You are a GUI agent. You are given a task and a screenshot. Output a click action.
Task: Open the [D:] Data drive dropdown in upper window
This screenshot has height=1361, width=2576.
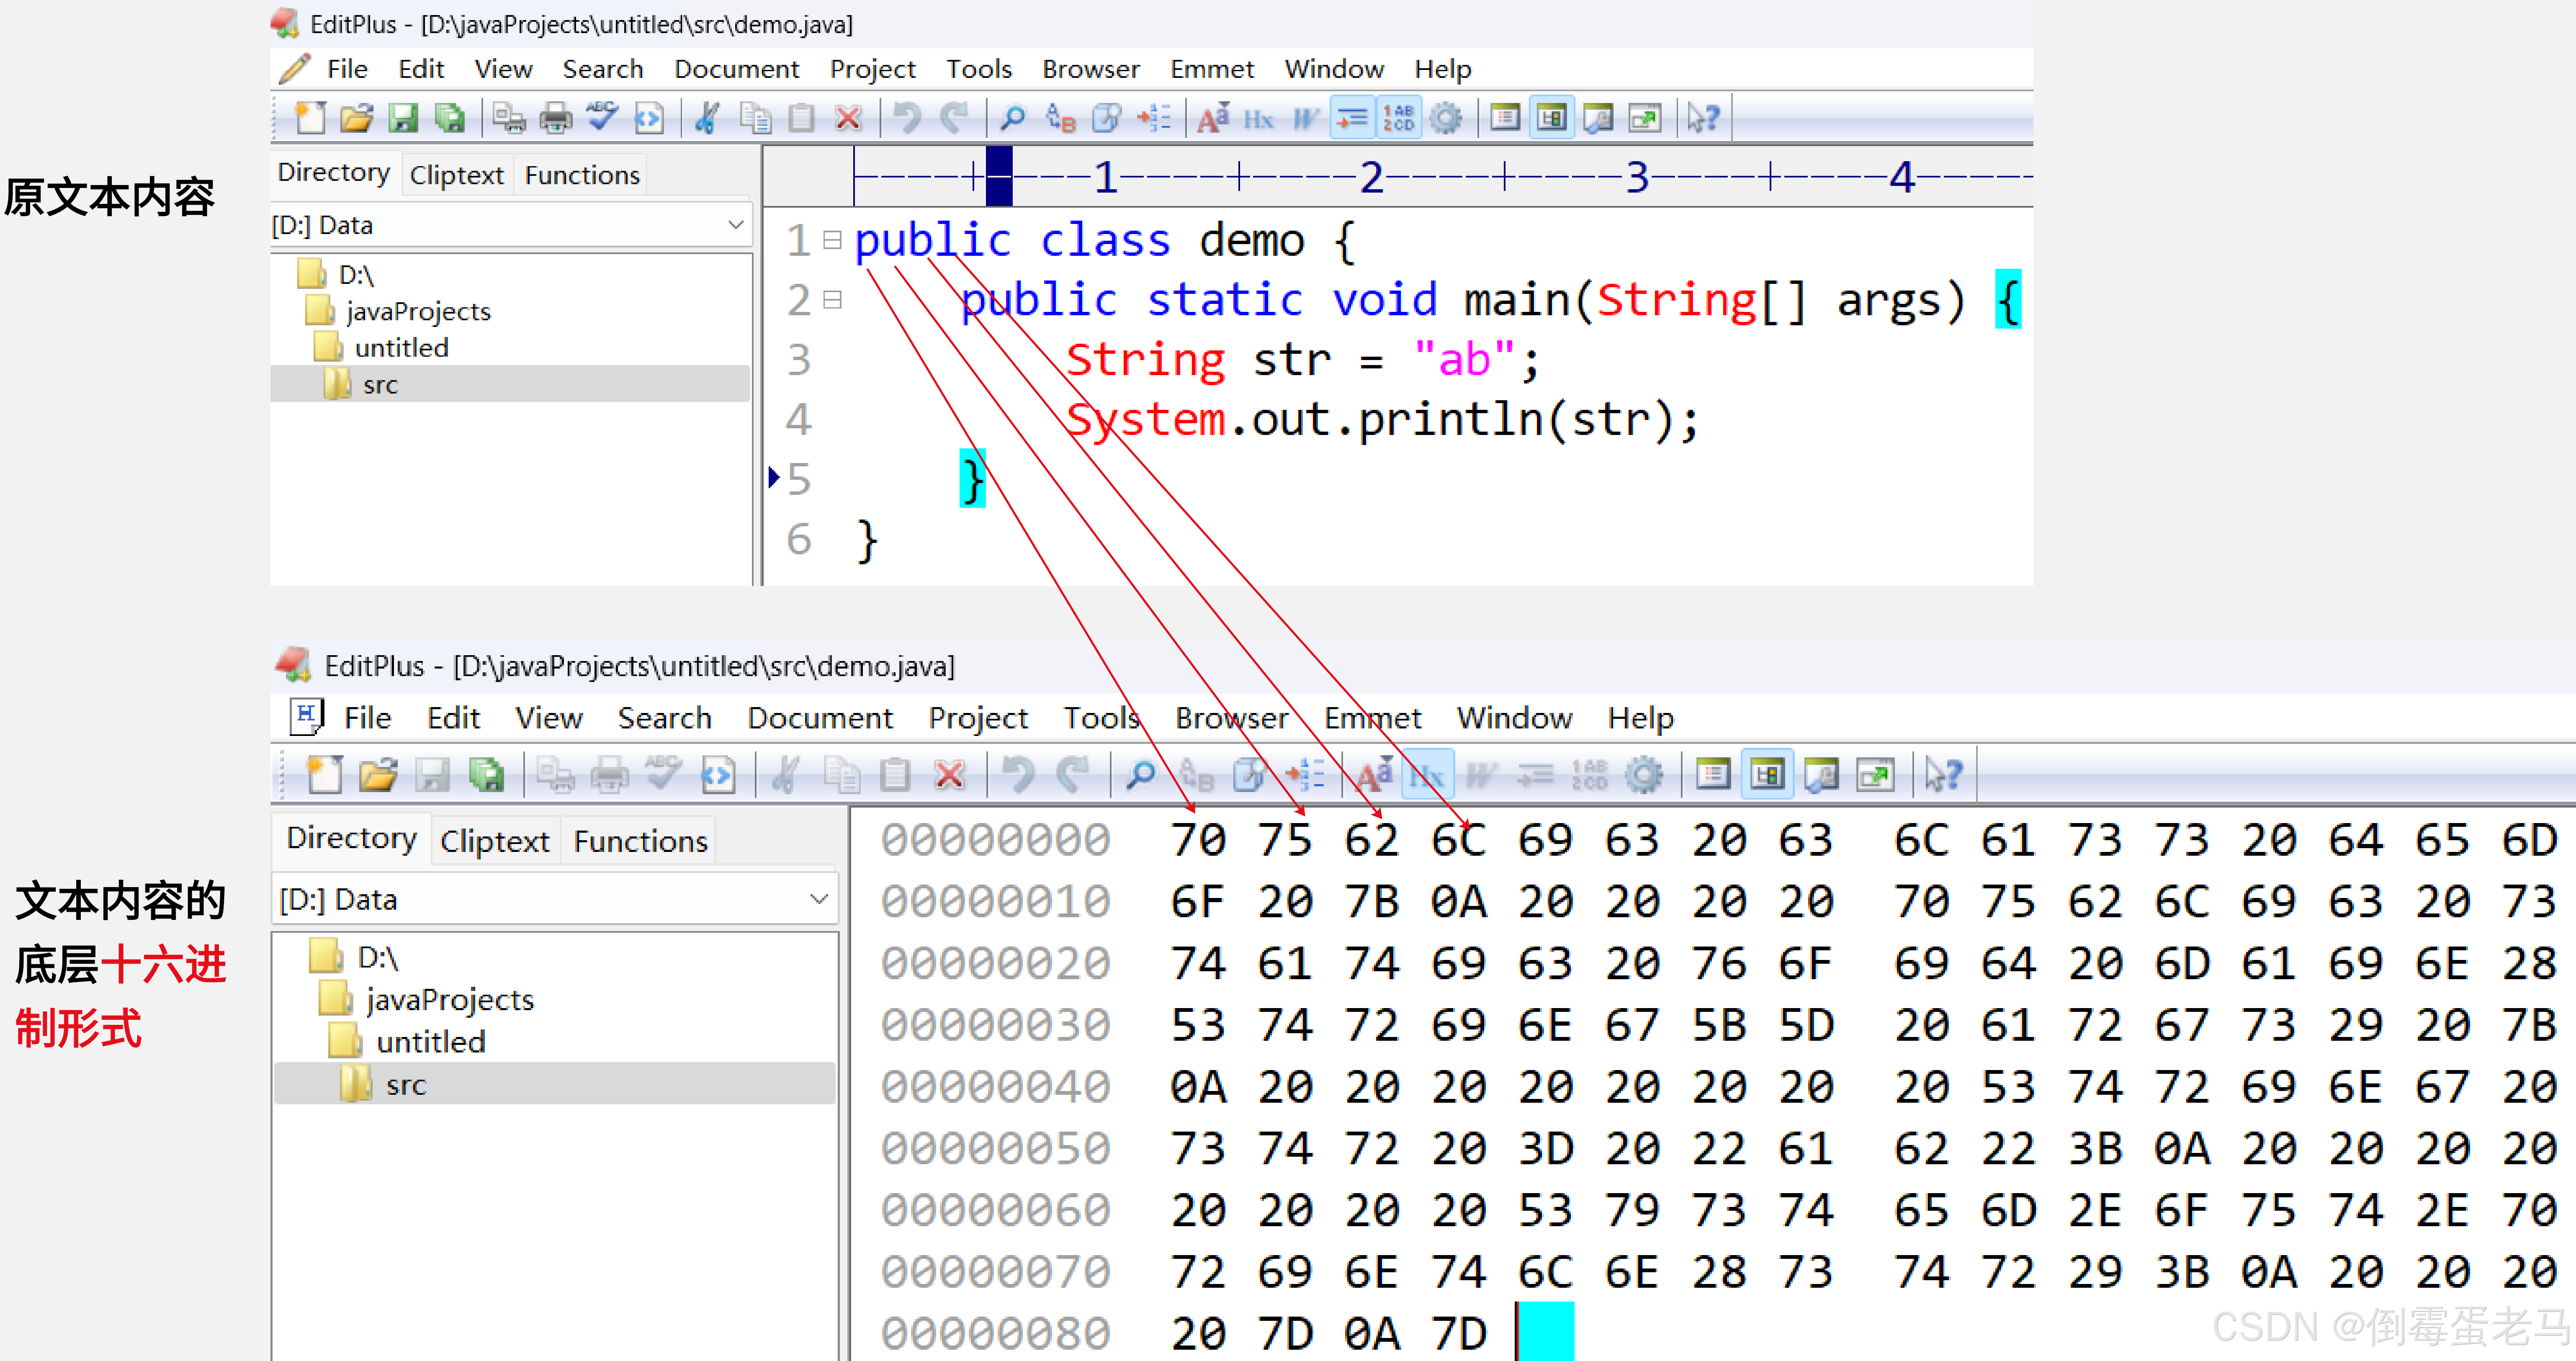[736, 225]
